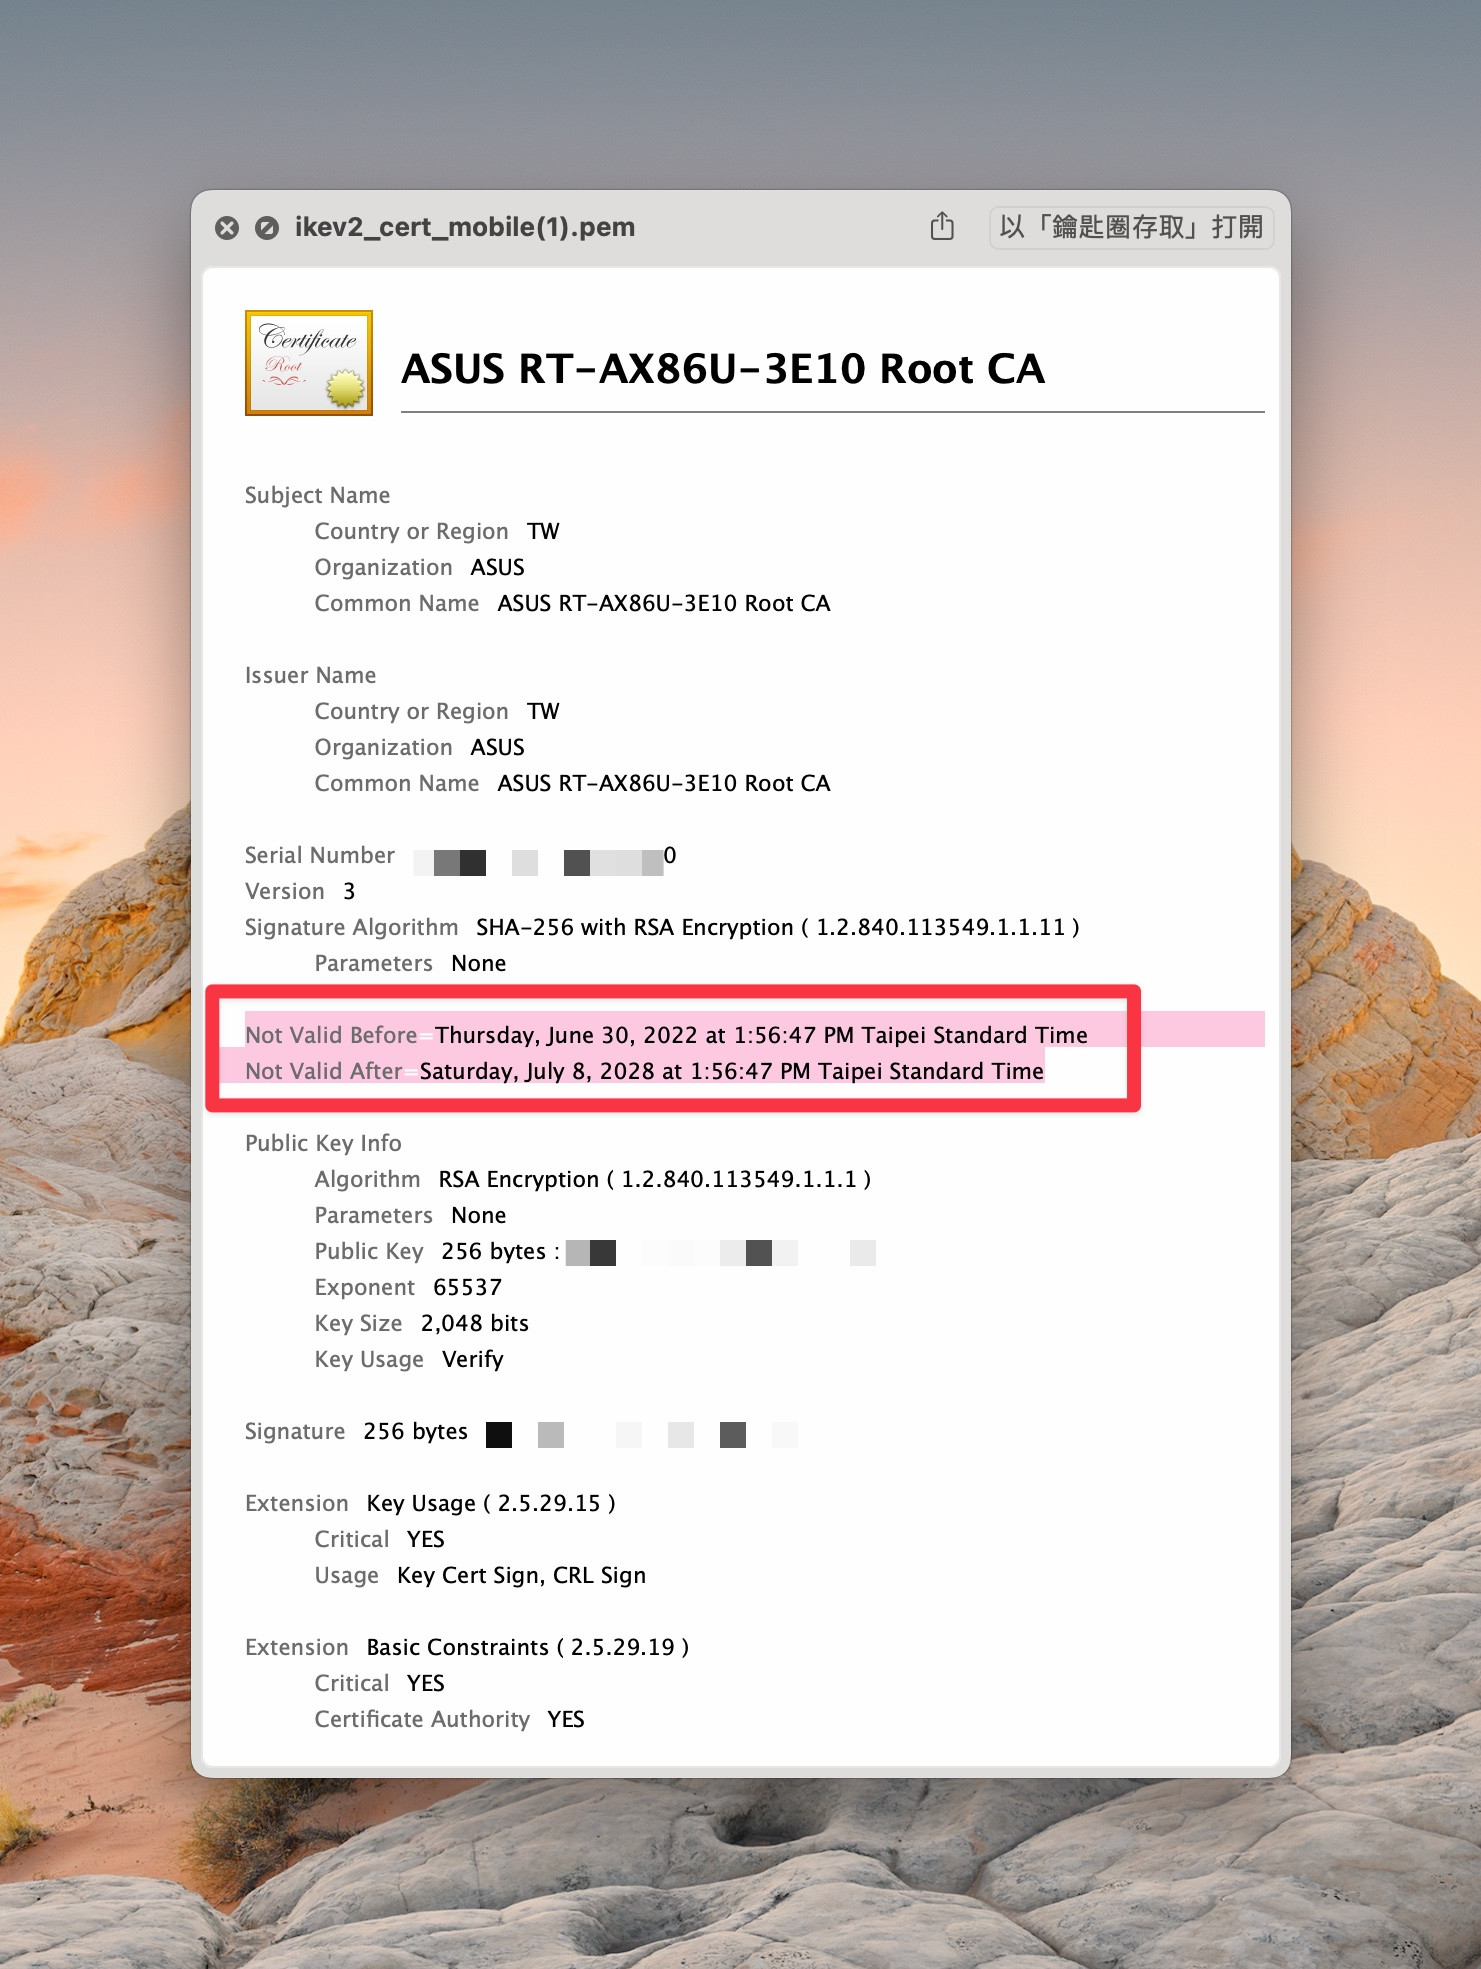This screenshot has height=1969, width=1481.
Task: Click the Public Key Info label
Action: [323, 1143]
